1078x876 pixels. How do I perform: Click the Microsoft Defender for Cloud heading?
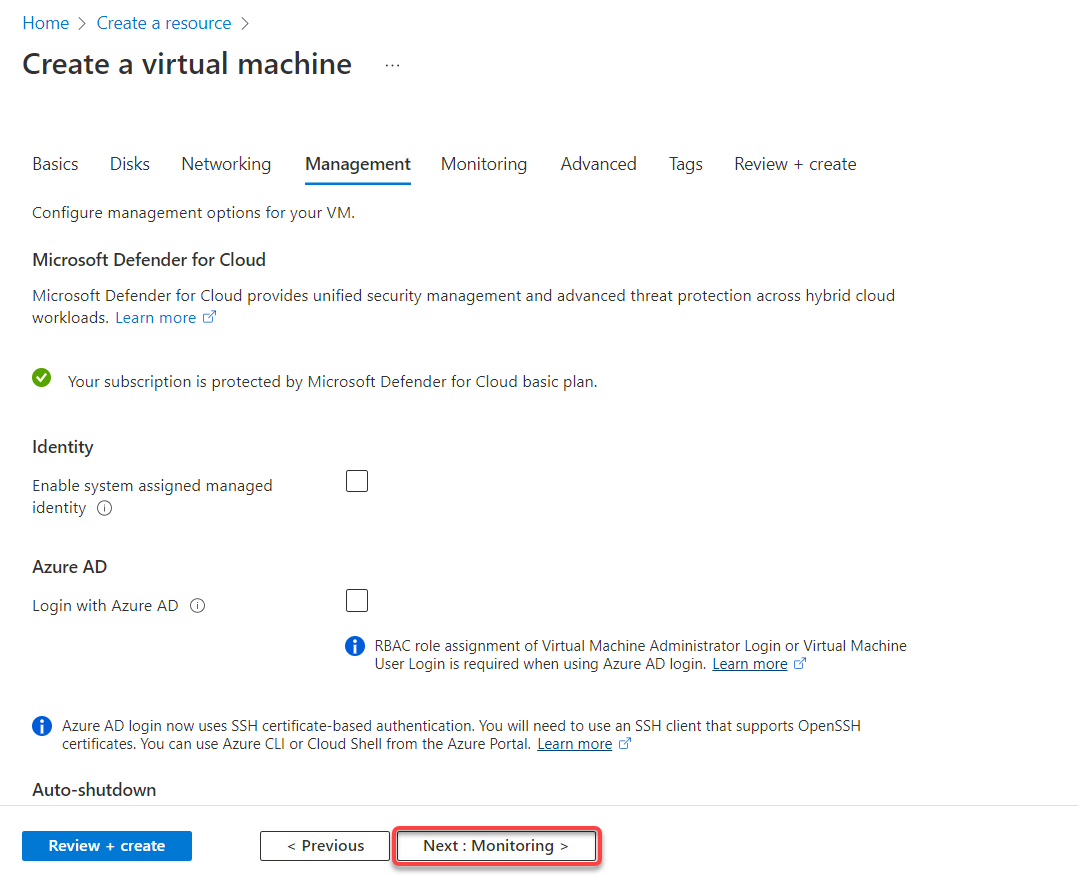149,260
